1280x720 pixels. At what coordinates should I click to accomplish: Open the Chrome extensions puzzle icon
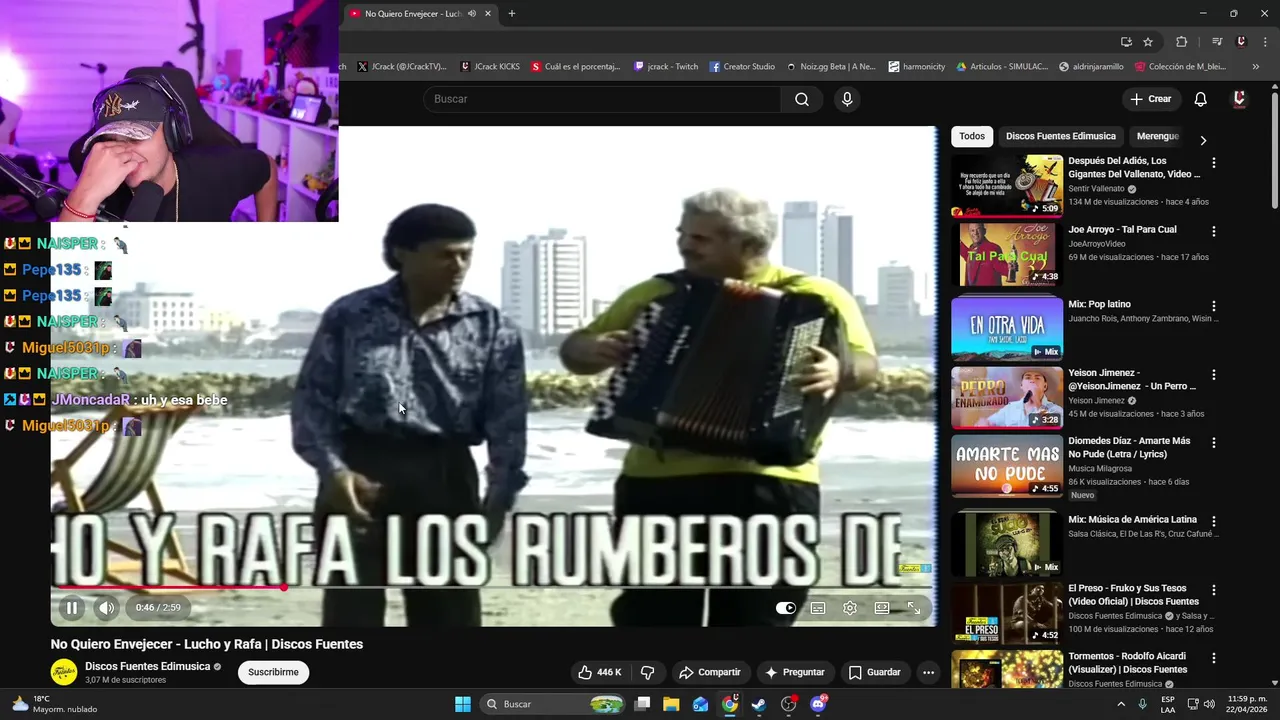tap(1181, 41)
